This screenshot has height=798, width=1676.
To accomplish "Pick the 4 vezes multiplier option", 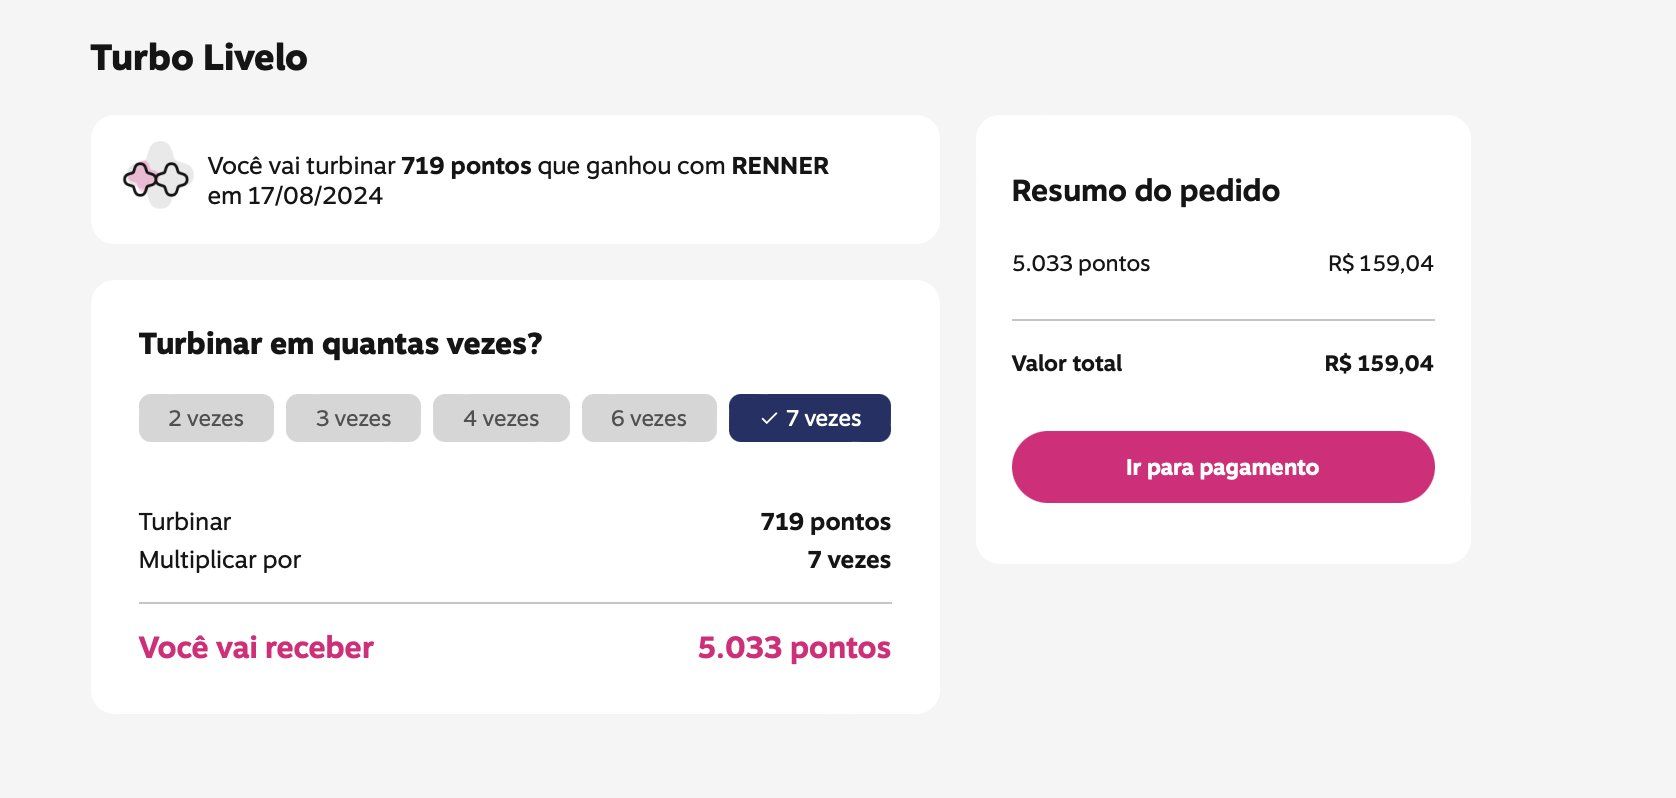I will click(x=501, y=418).
